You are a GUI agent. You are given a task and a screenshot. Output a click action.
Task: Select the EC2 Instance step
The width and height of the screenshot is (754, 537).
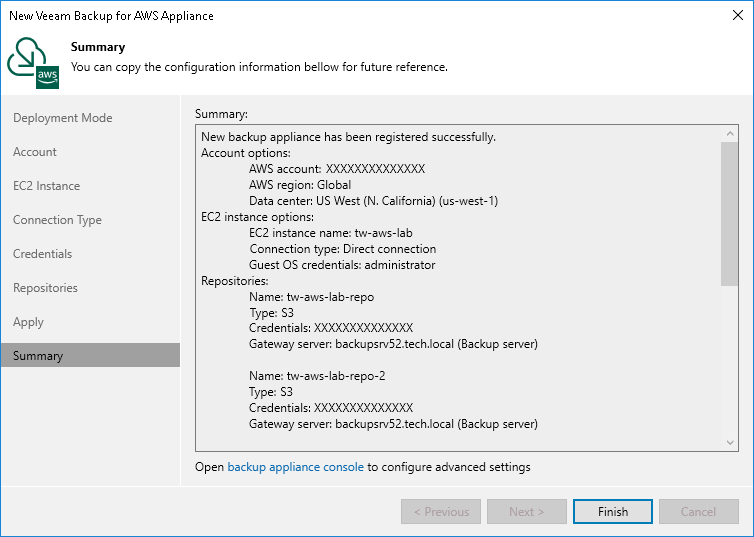tap(46, 186)
